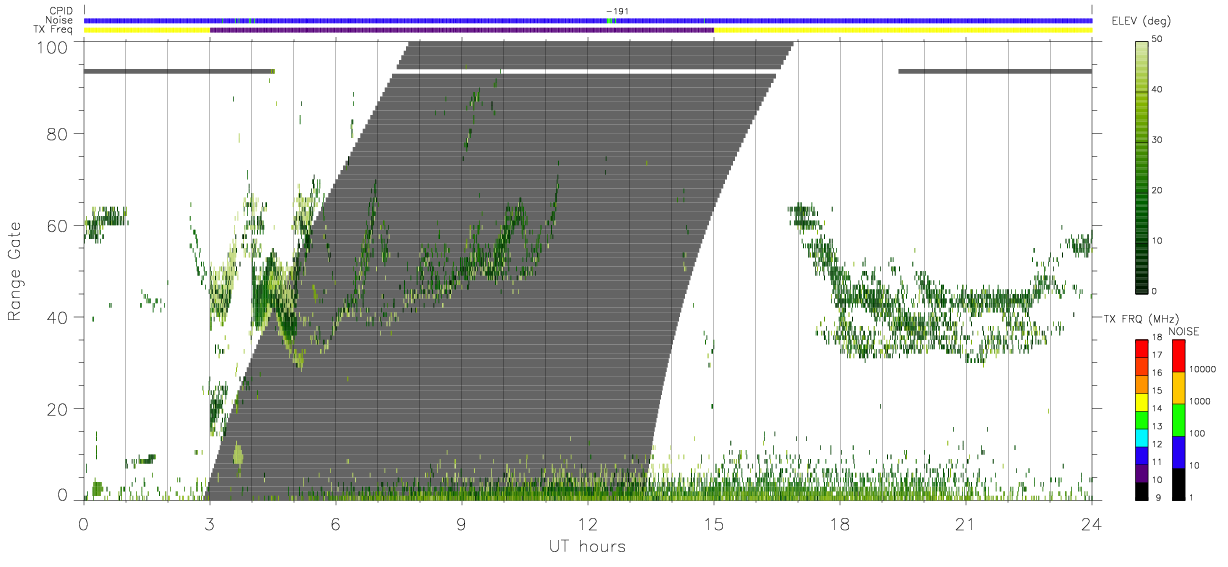Viewport: 1228px width, 567px height.
Task: Select the CPID label at top left
Action: pyautogui.click(x=59, y=11)
